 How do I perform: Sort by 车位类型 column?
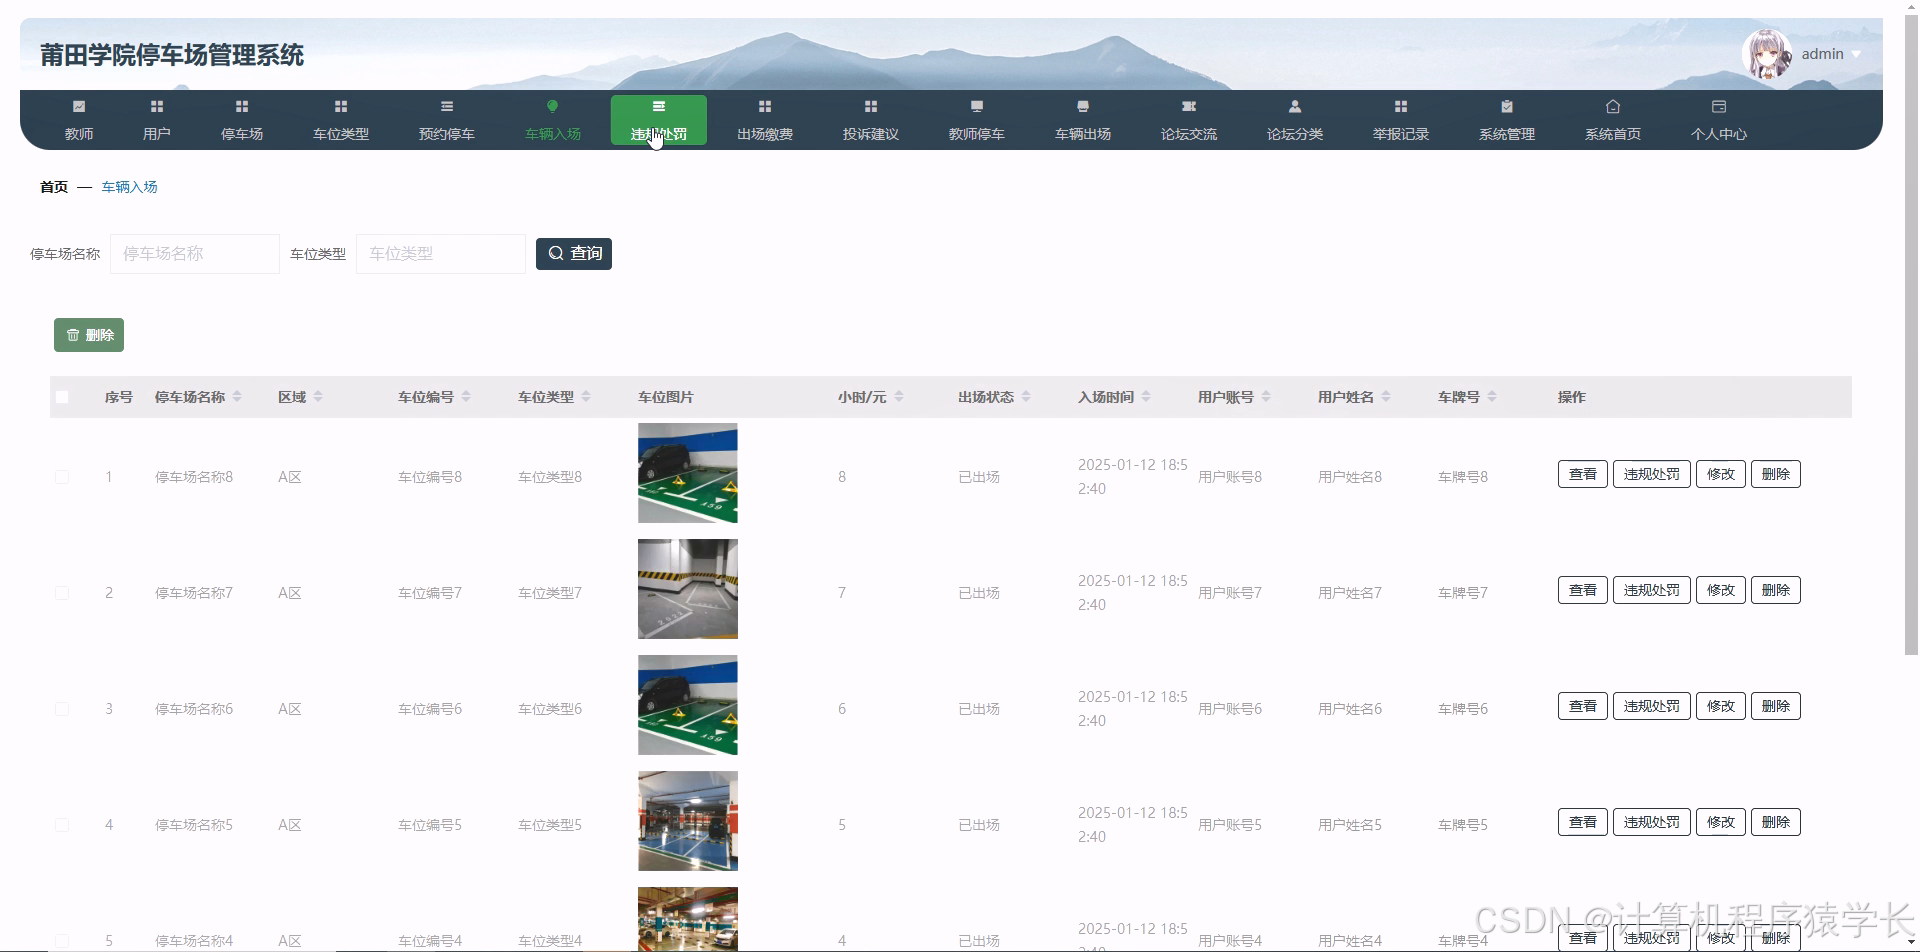(586, 397)
